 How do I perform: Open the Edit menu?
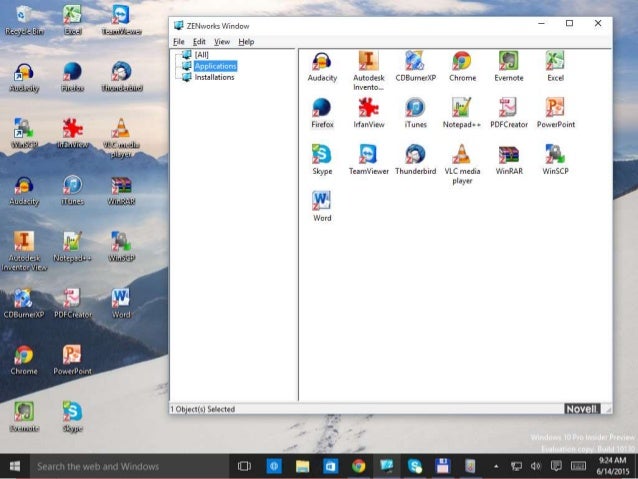(x=199, y=42)
